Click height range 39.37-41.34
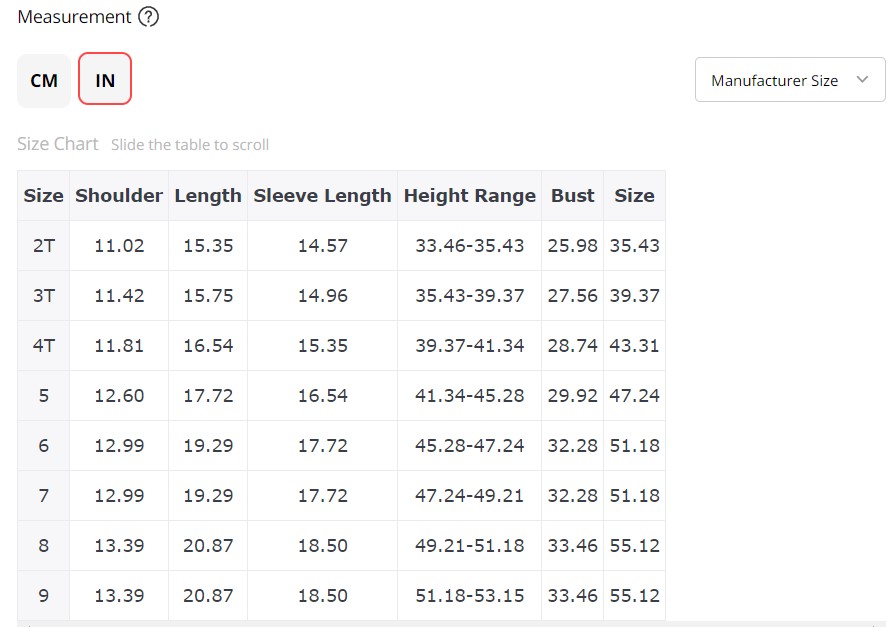This screenshot has width=891, height=627. [469, 346]
